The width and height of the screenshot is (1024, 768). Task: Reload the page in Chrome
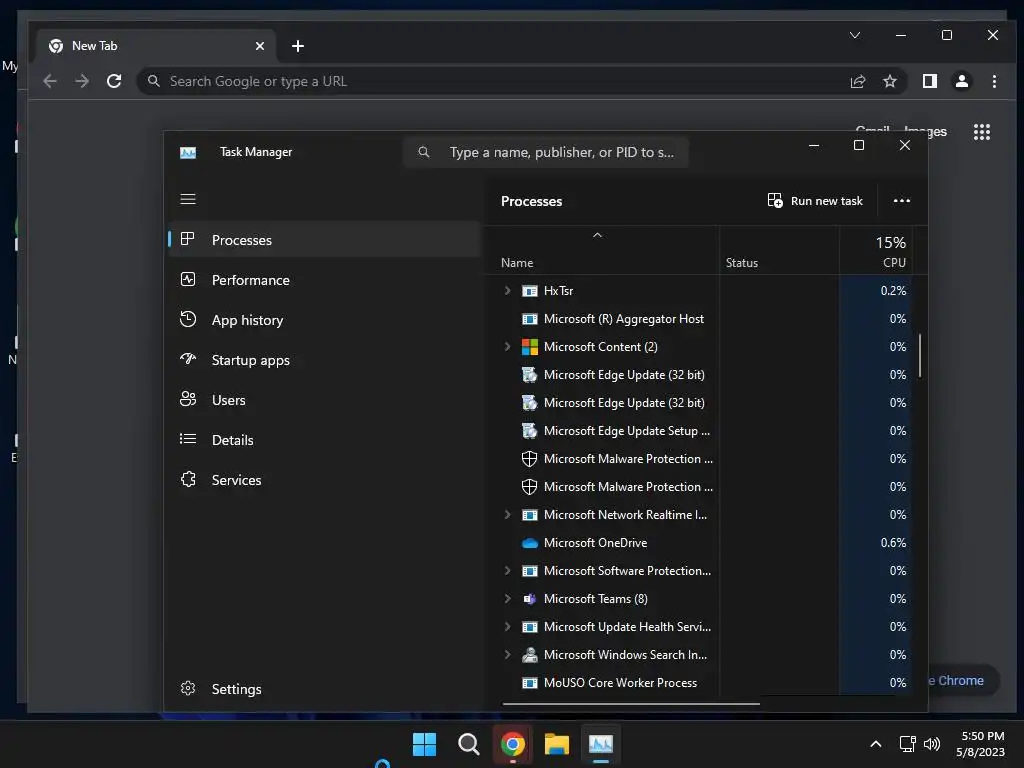coord(114,81)
